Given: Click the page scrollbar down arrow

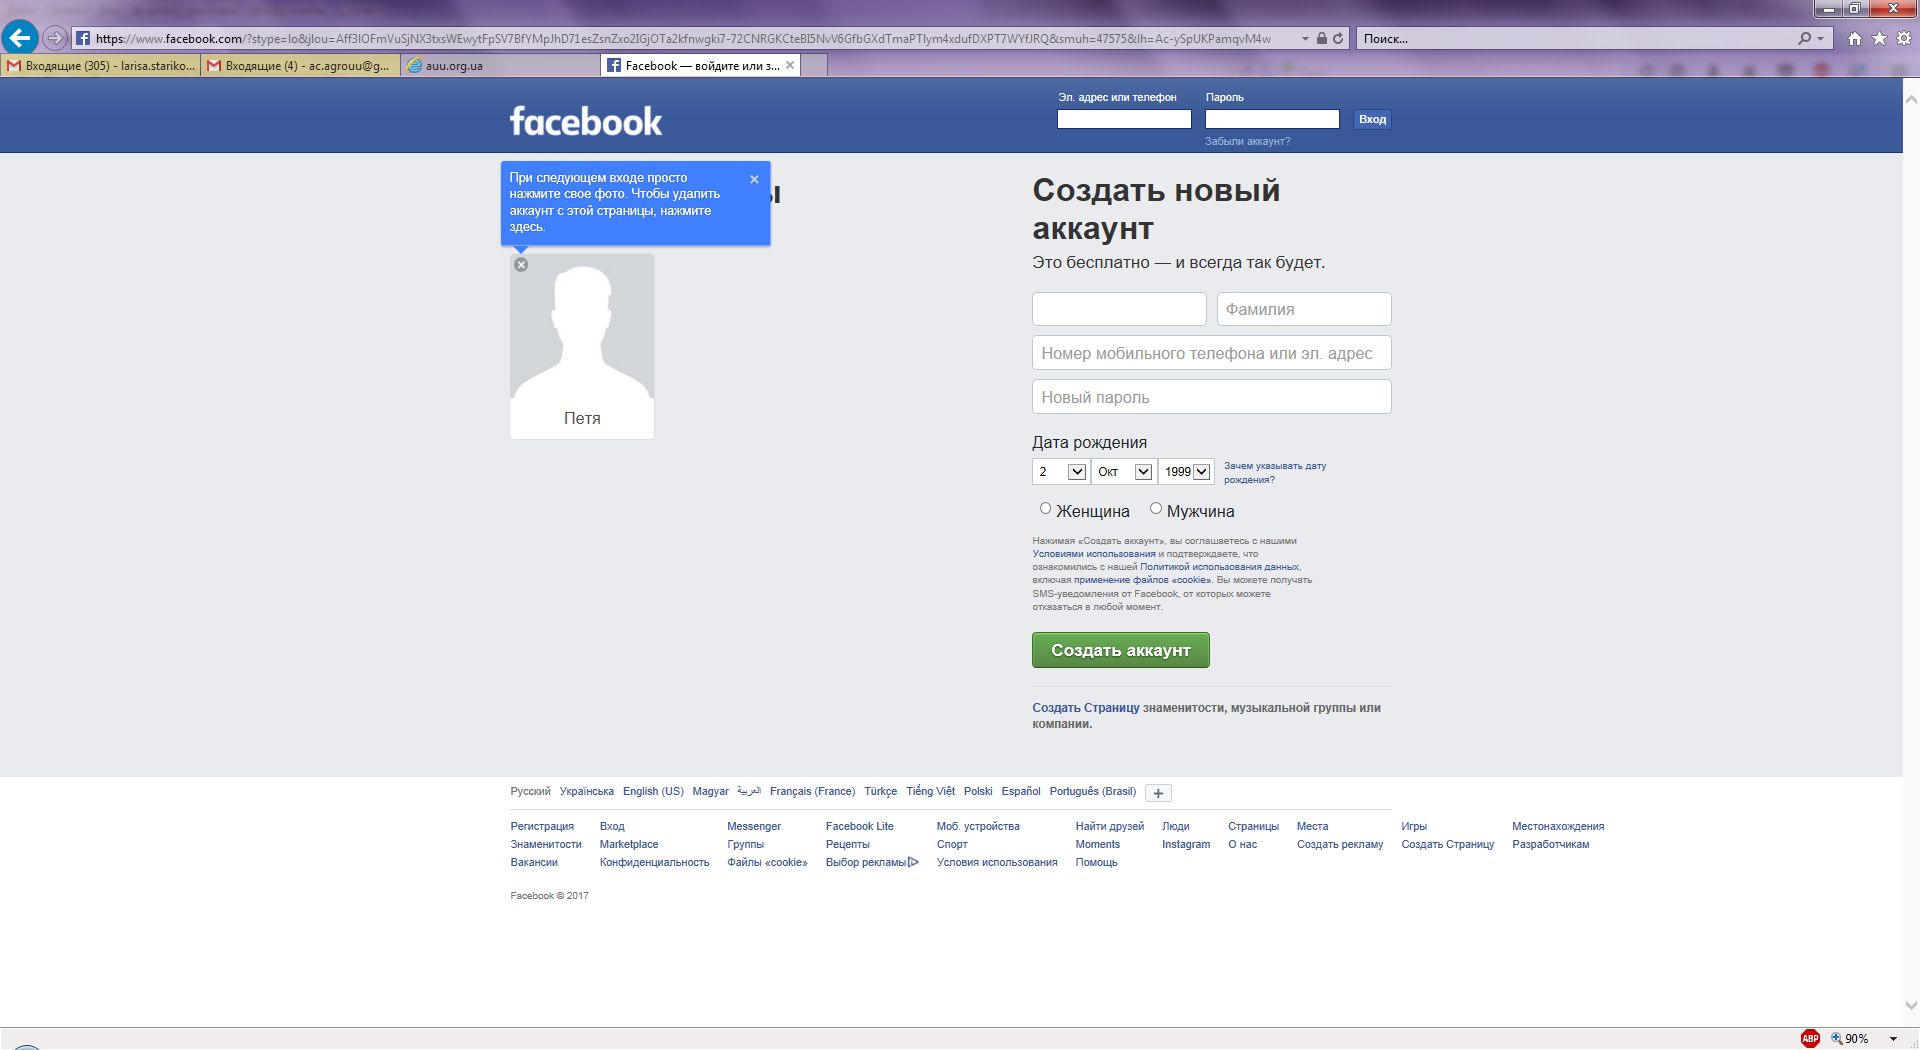Looking at the screenshot, I should [x=1911, y=1006].
